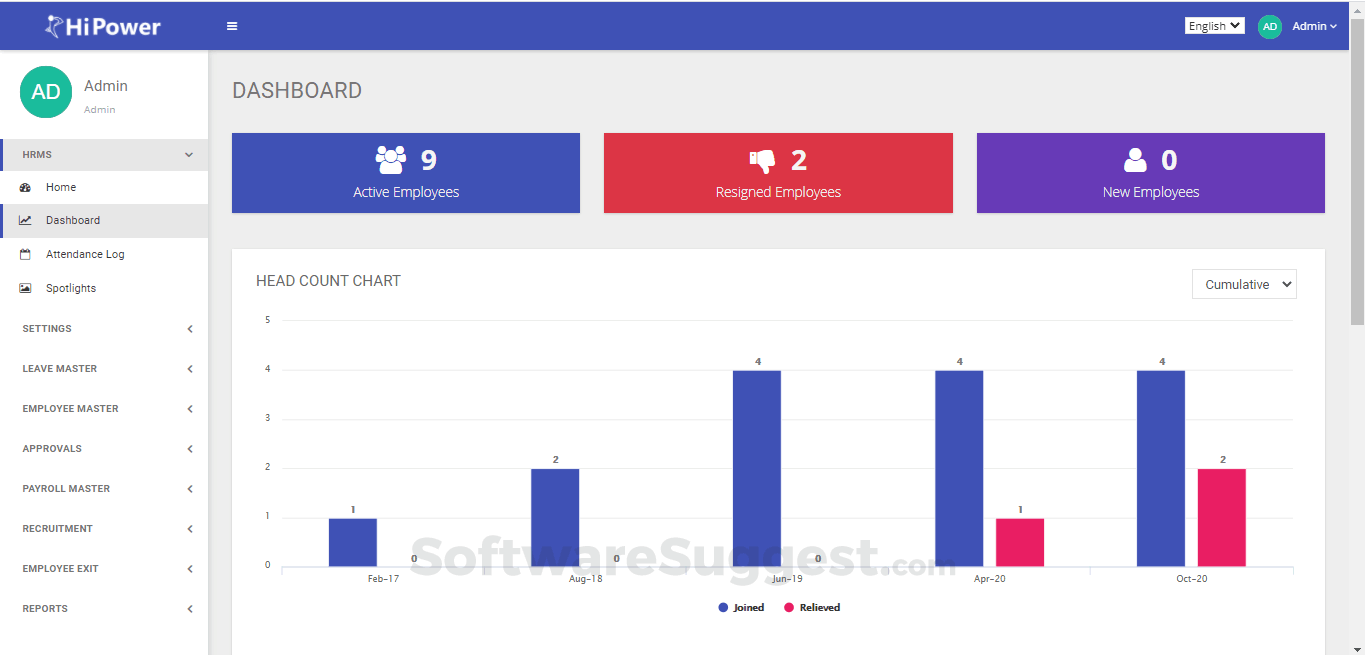The image size is (1365, 655).
Task: Click the HiPower logo icon
Action: (52, 25)
